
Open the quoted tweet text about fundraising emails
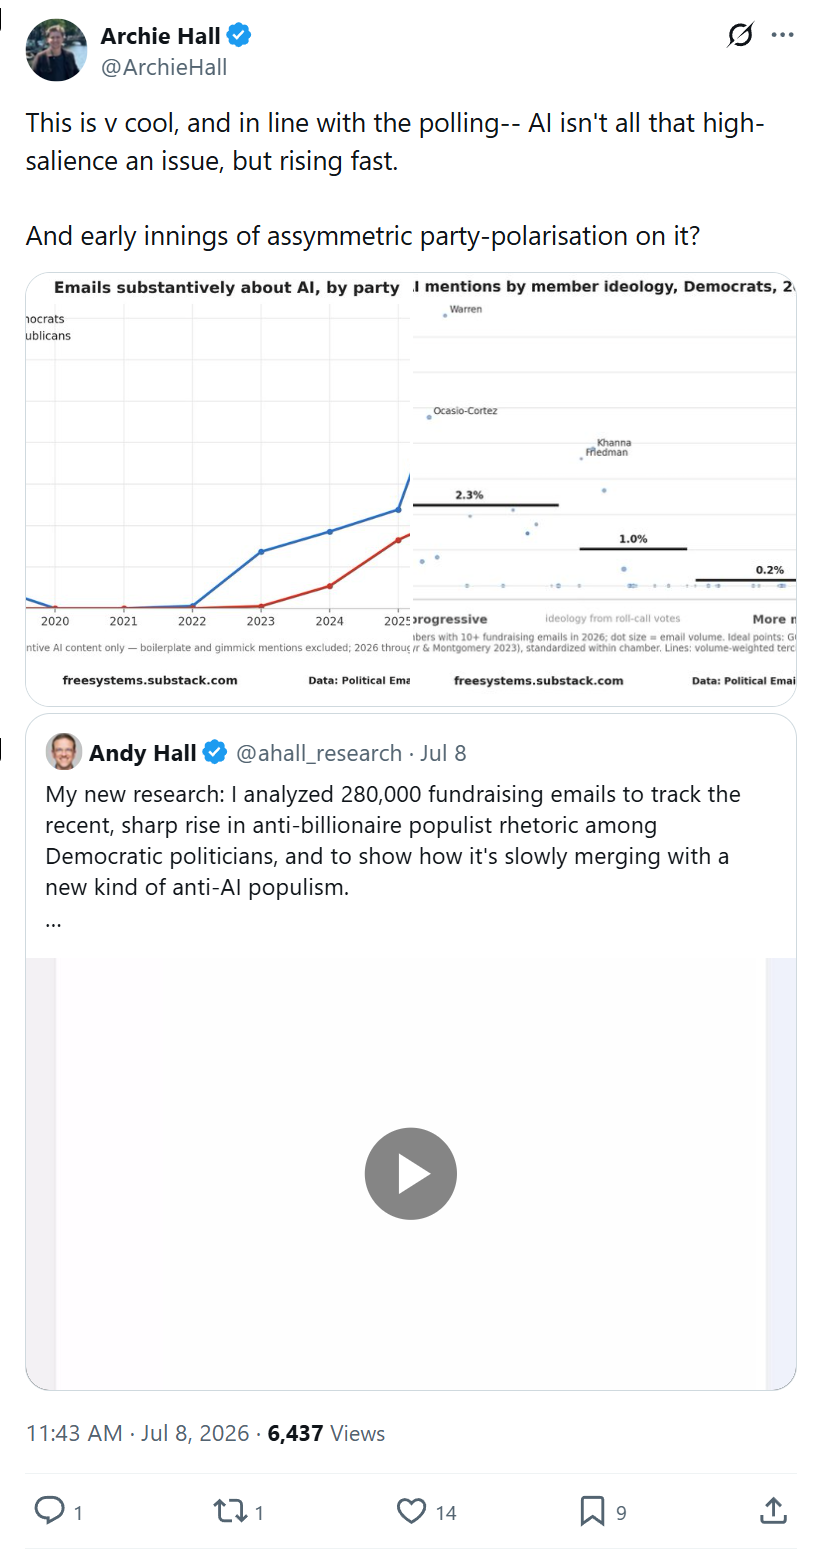[394, 840]
